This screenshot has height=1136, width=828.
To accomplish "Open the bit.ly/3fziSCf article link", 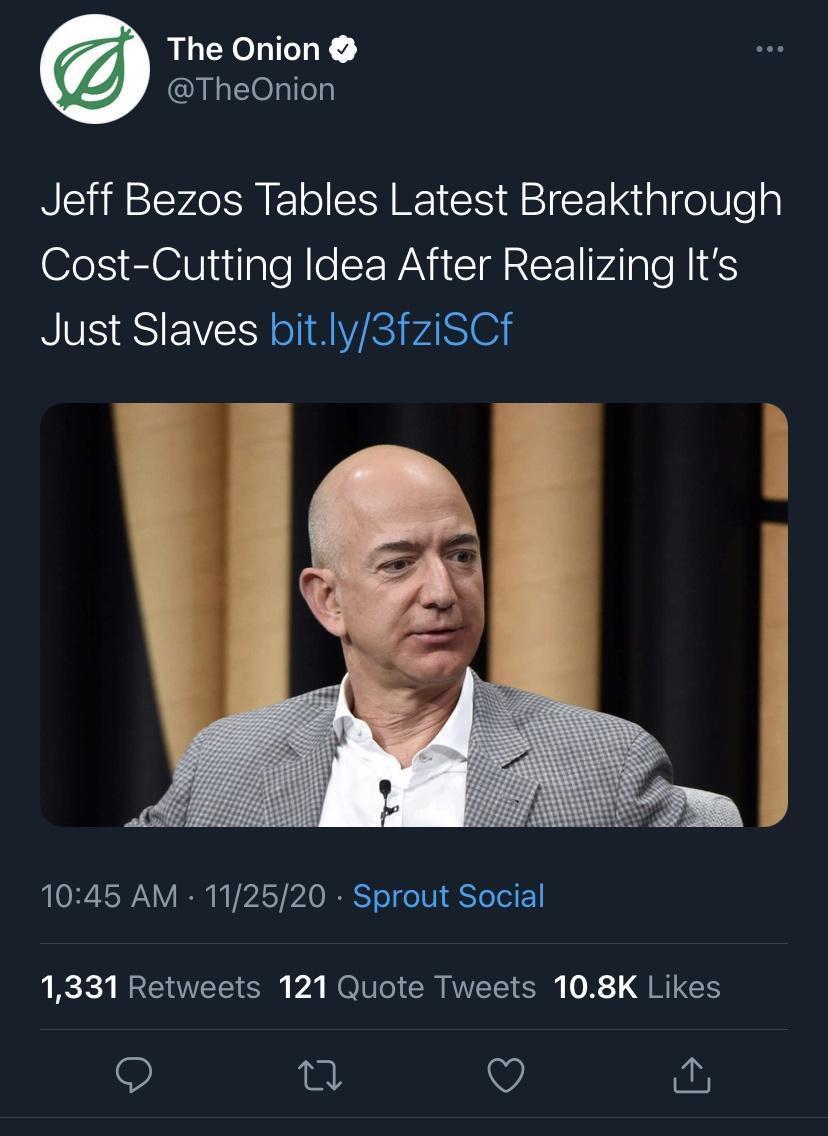I will [x=391, y=329].
